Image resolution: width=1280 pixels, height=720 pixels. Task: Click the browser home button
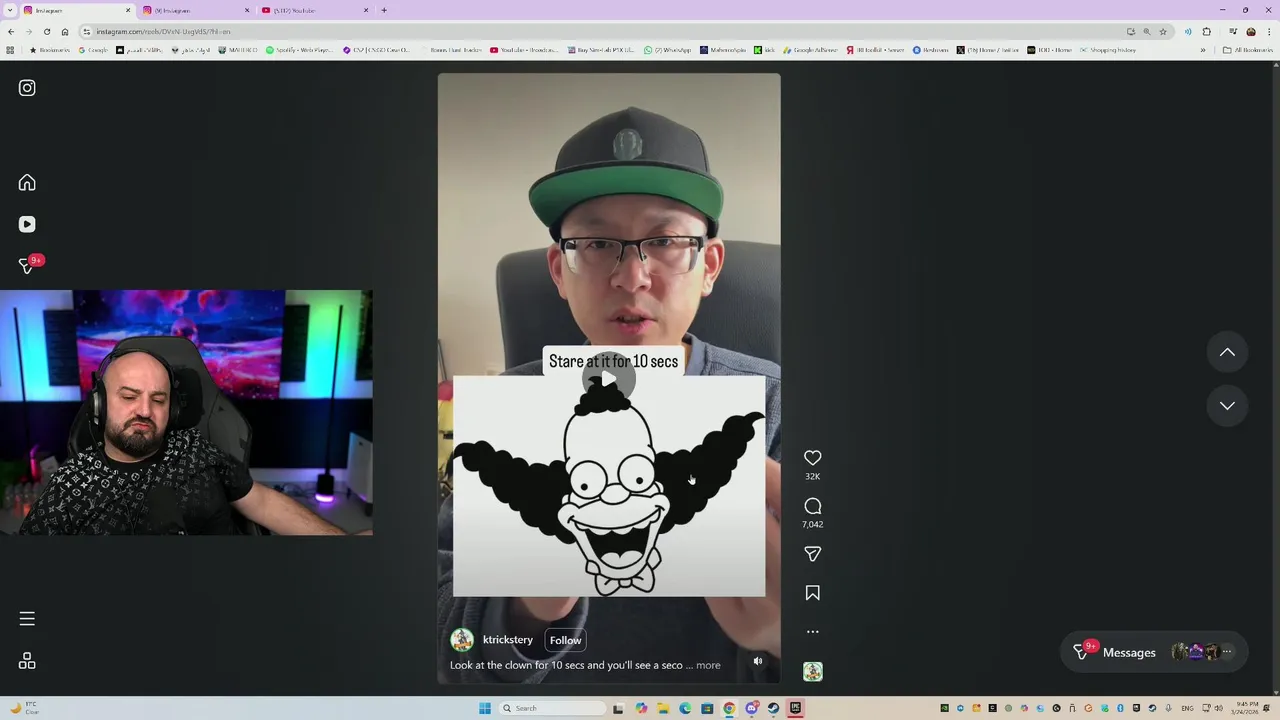(x=65, y=31)
